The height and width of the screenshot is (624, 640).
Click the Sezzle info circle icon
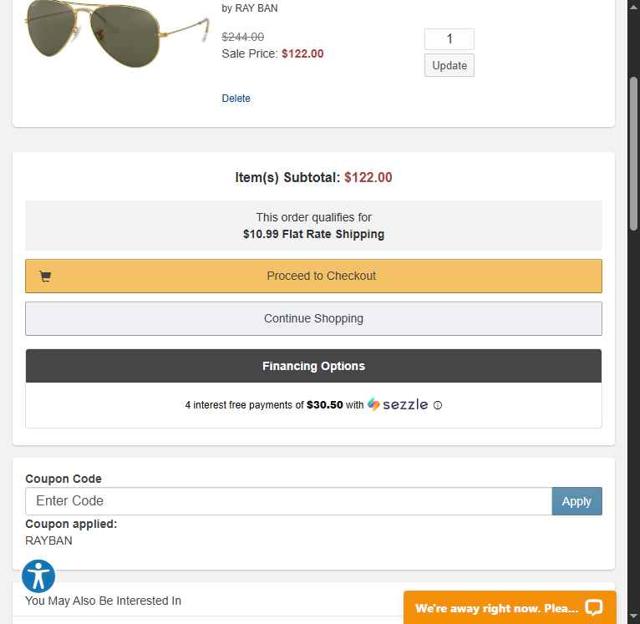coord(437,405)
